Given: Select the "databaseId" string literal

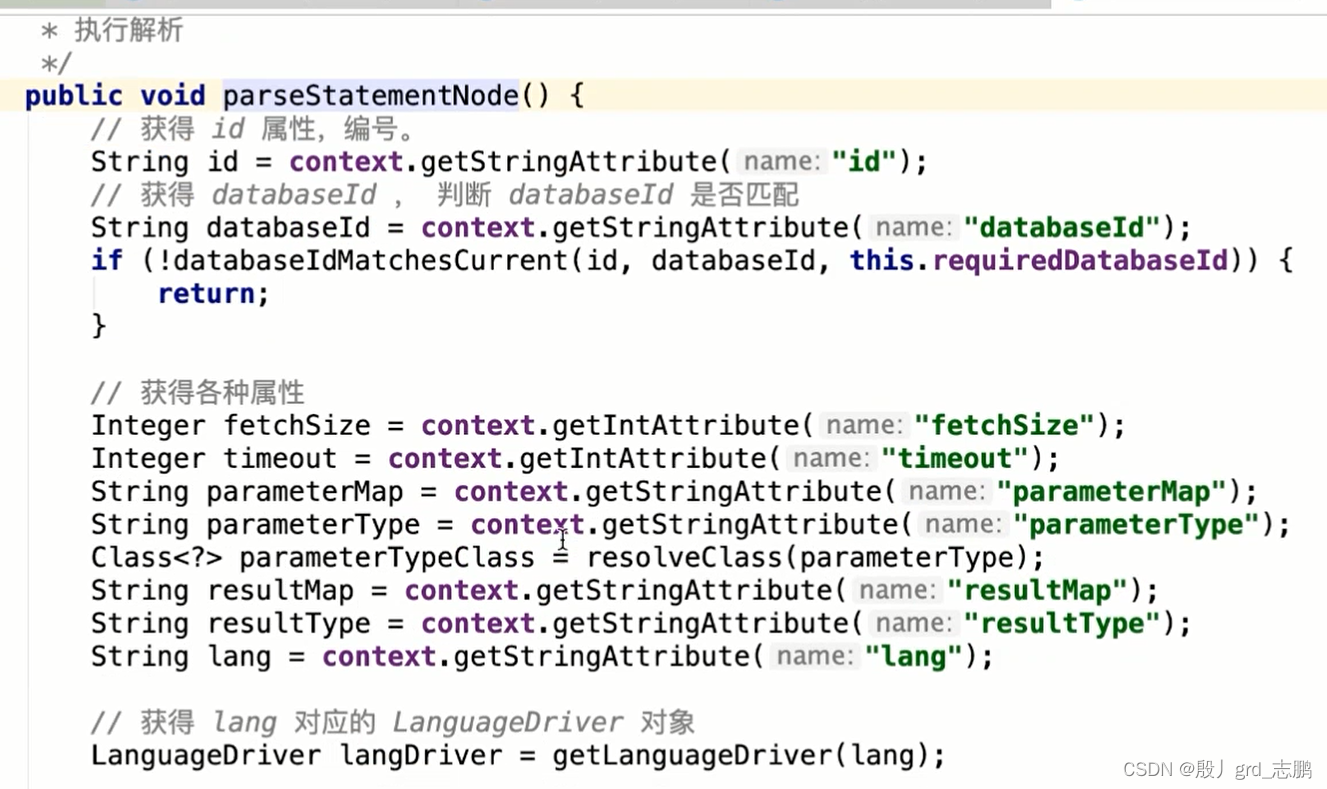Looking at the screenshot, I should [x=1061, y=227].
